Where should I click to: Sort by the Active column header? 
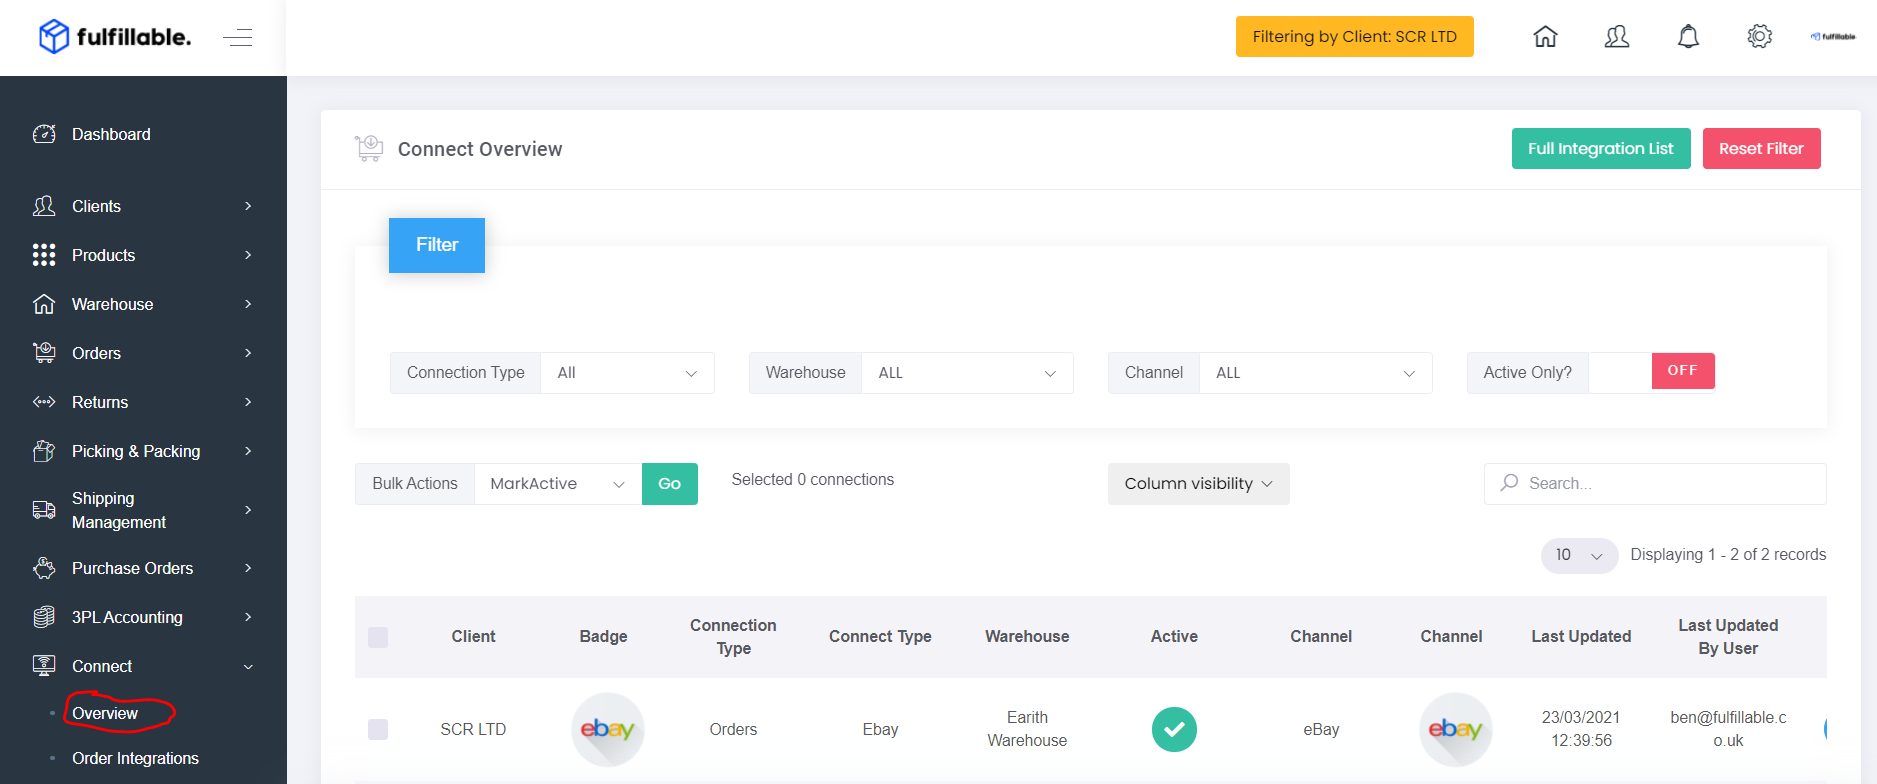1174,637
